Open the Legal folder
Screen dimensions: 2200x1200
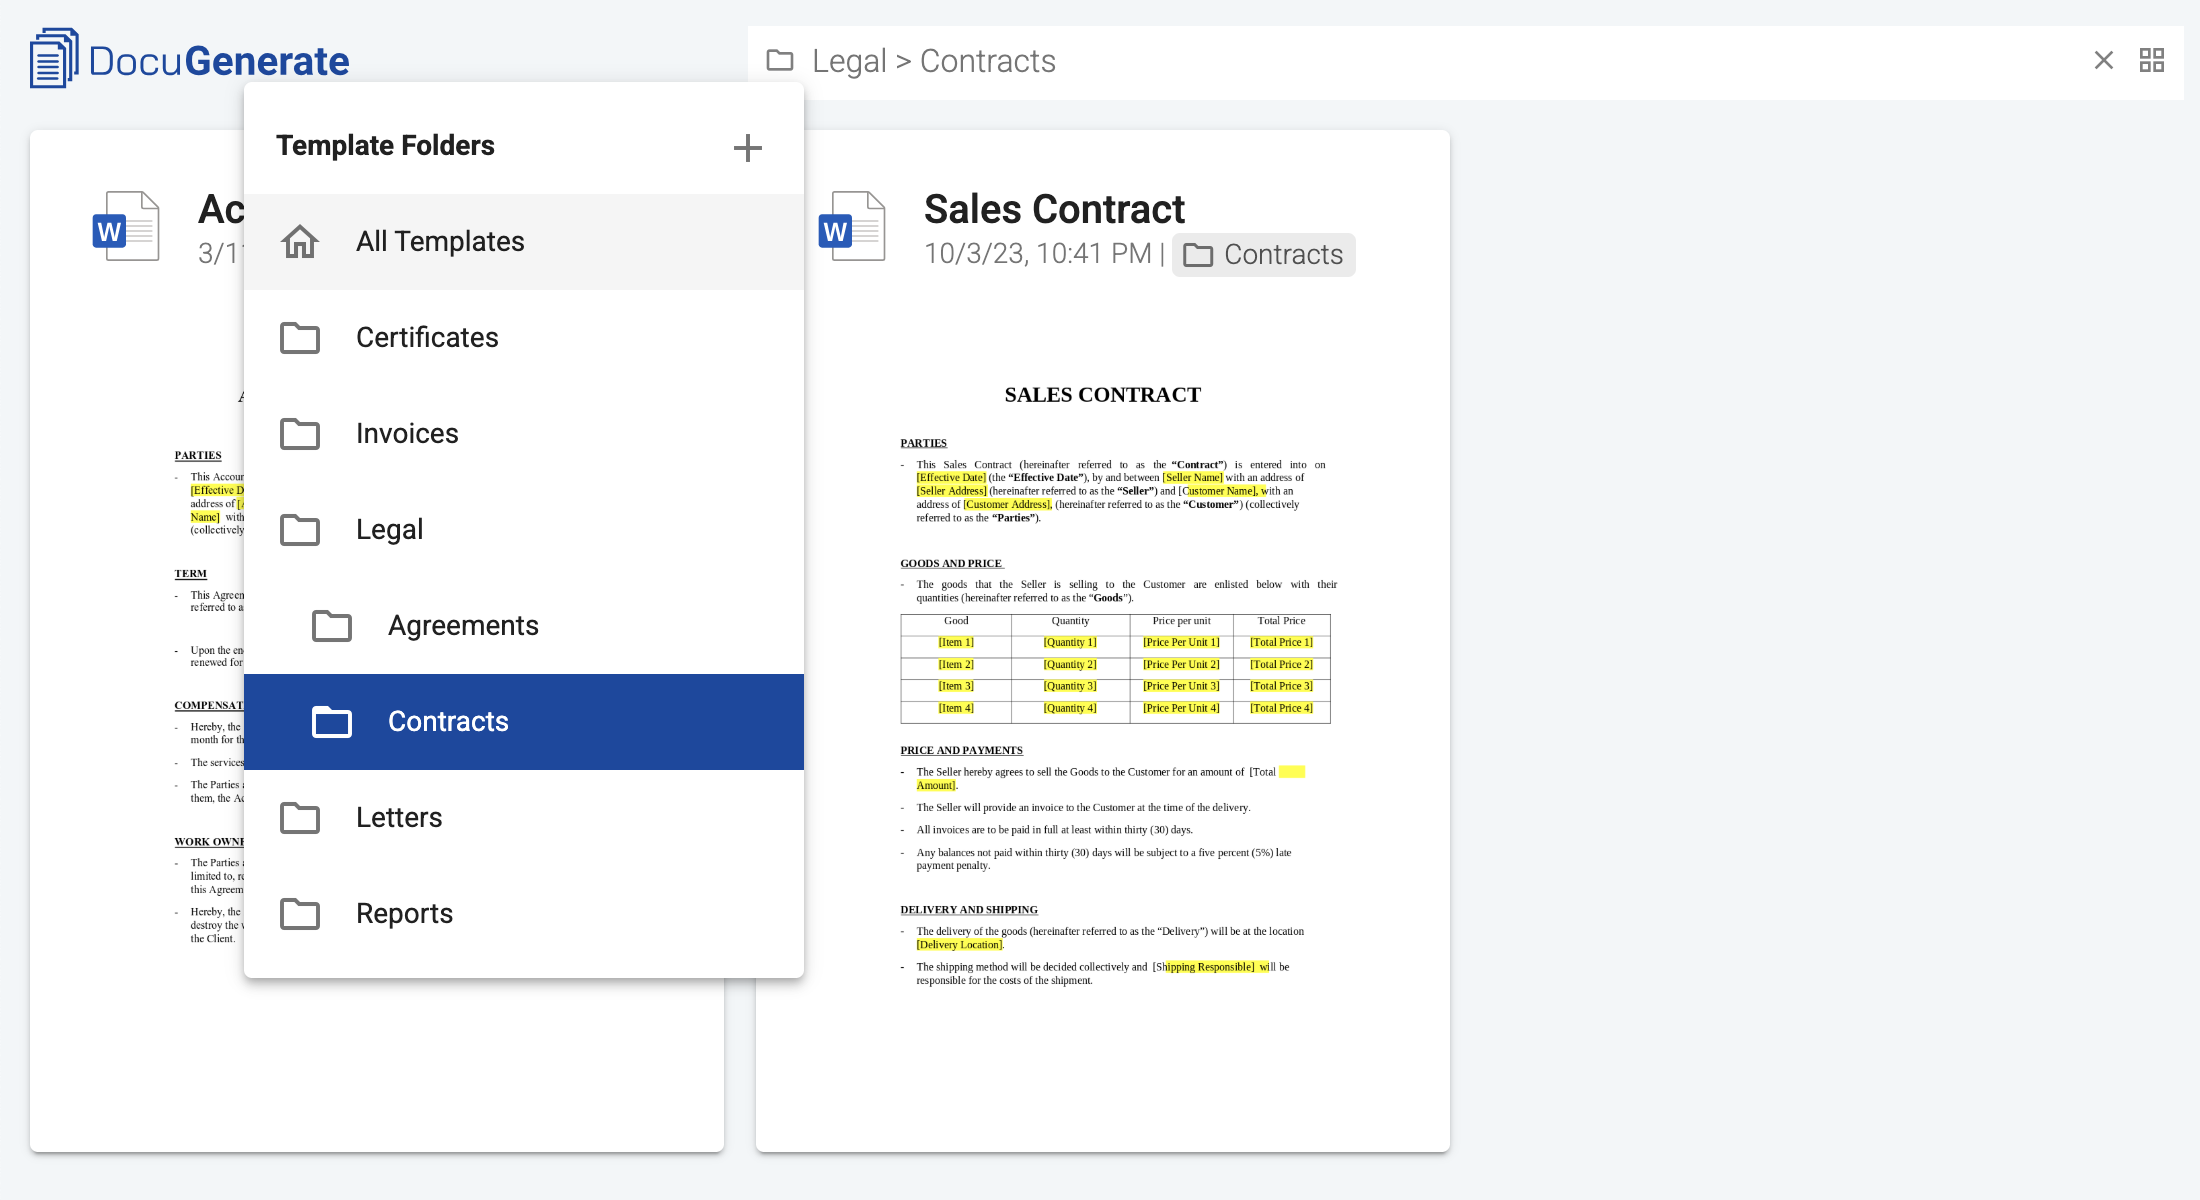pyautogui.click(x=524, y=529)
